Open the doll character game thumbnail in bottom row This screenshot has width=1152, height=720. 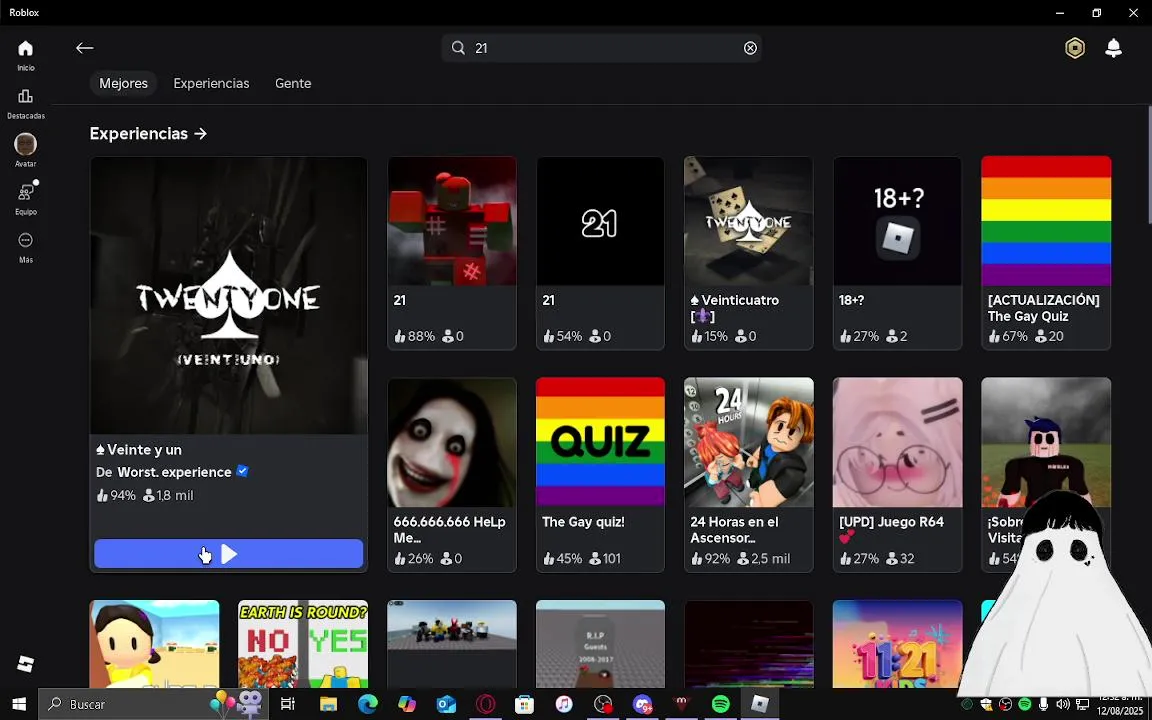[x=154, y=644]
